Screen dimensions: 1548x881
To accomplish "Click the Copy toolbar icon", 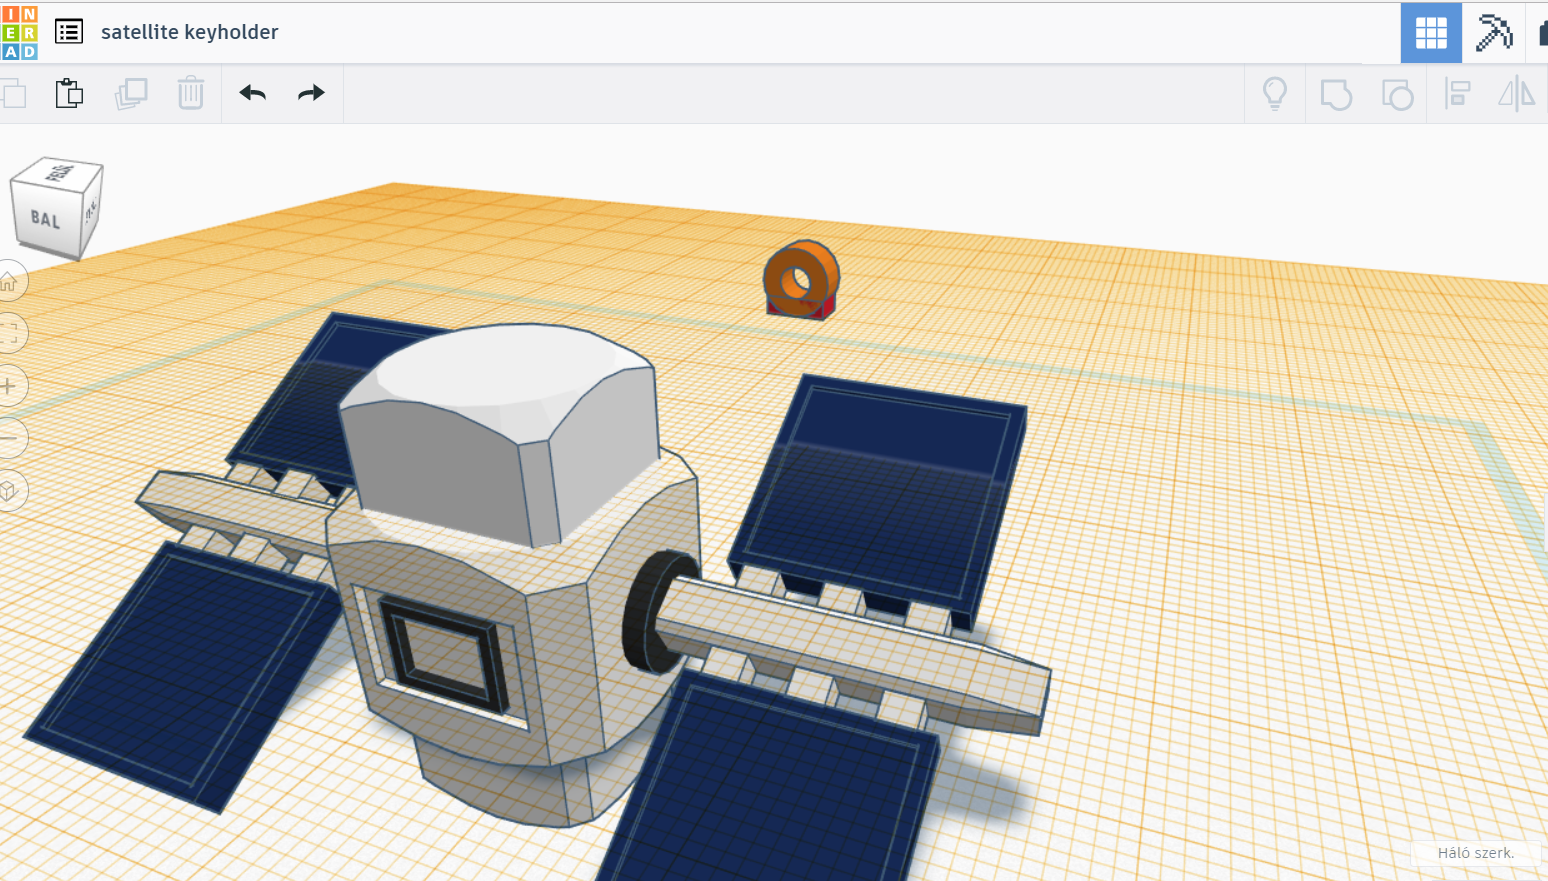I will 13,94.
